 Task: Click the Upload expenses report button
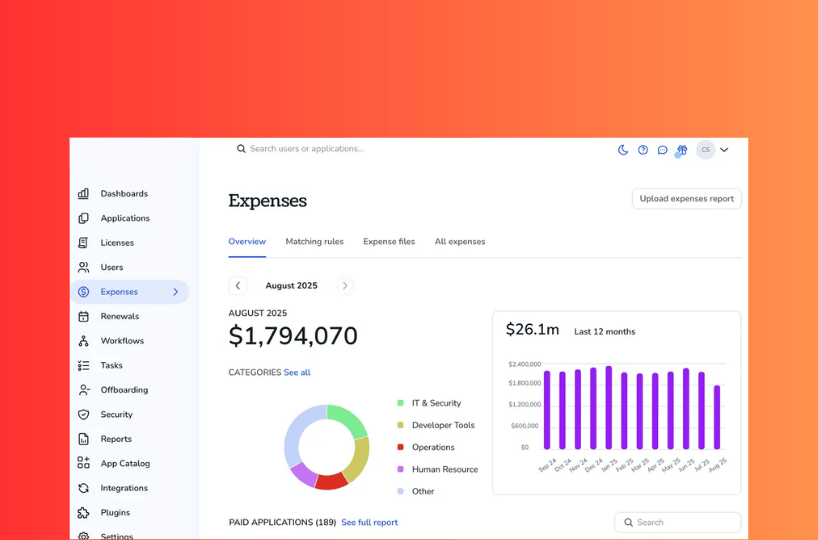point(686,199)
